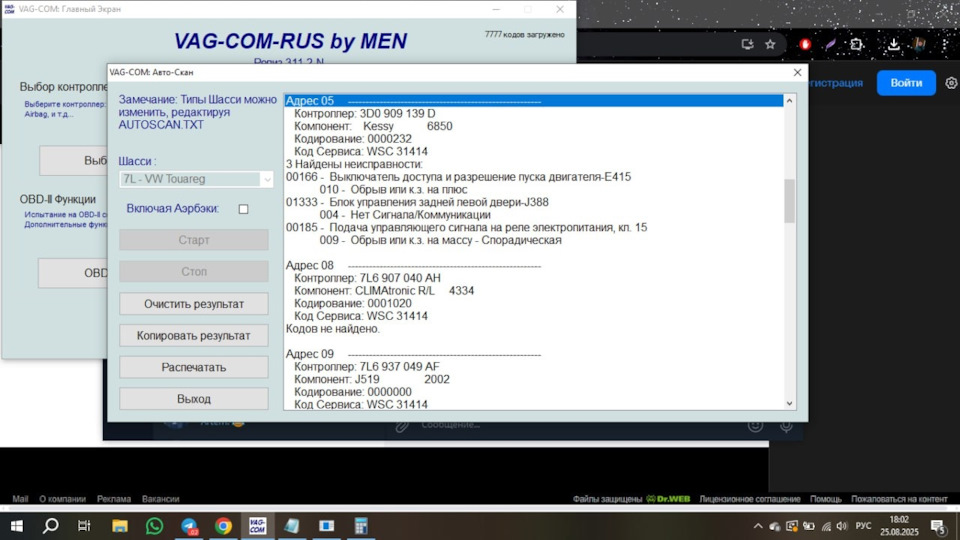Open the taskbar search icon
This screenshot has width=960, height=540.
pos(51,526)
